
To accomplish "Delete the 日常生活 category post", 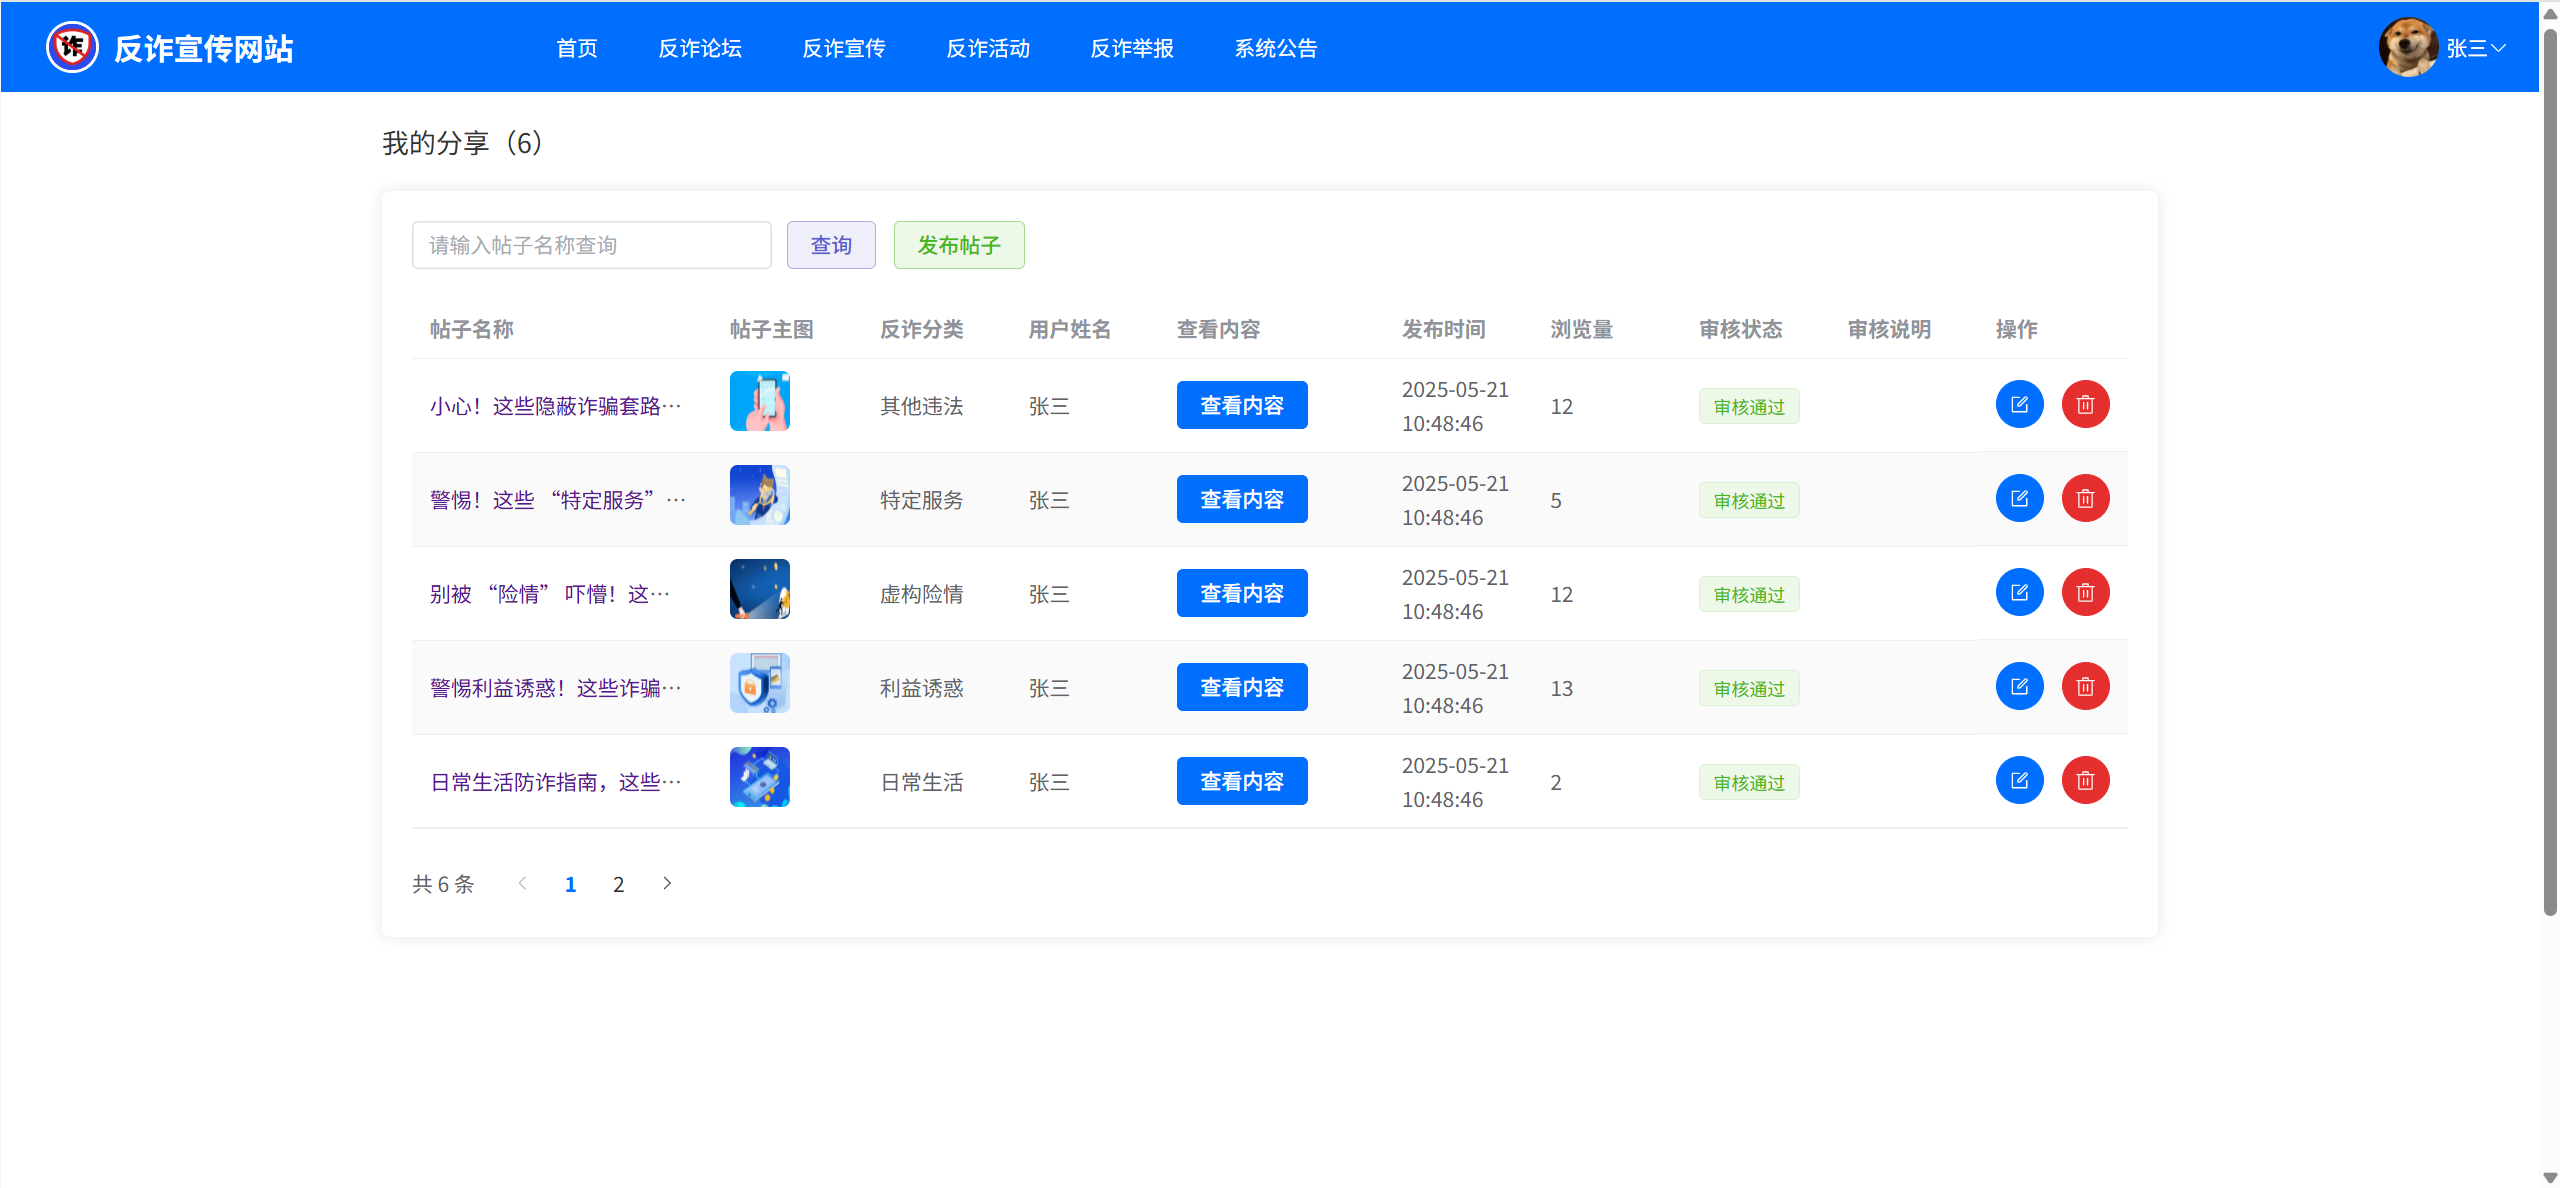I will [2085, 781].
